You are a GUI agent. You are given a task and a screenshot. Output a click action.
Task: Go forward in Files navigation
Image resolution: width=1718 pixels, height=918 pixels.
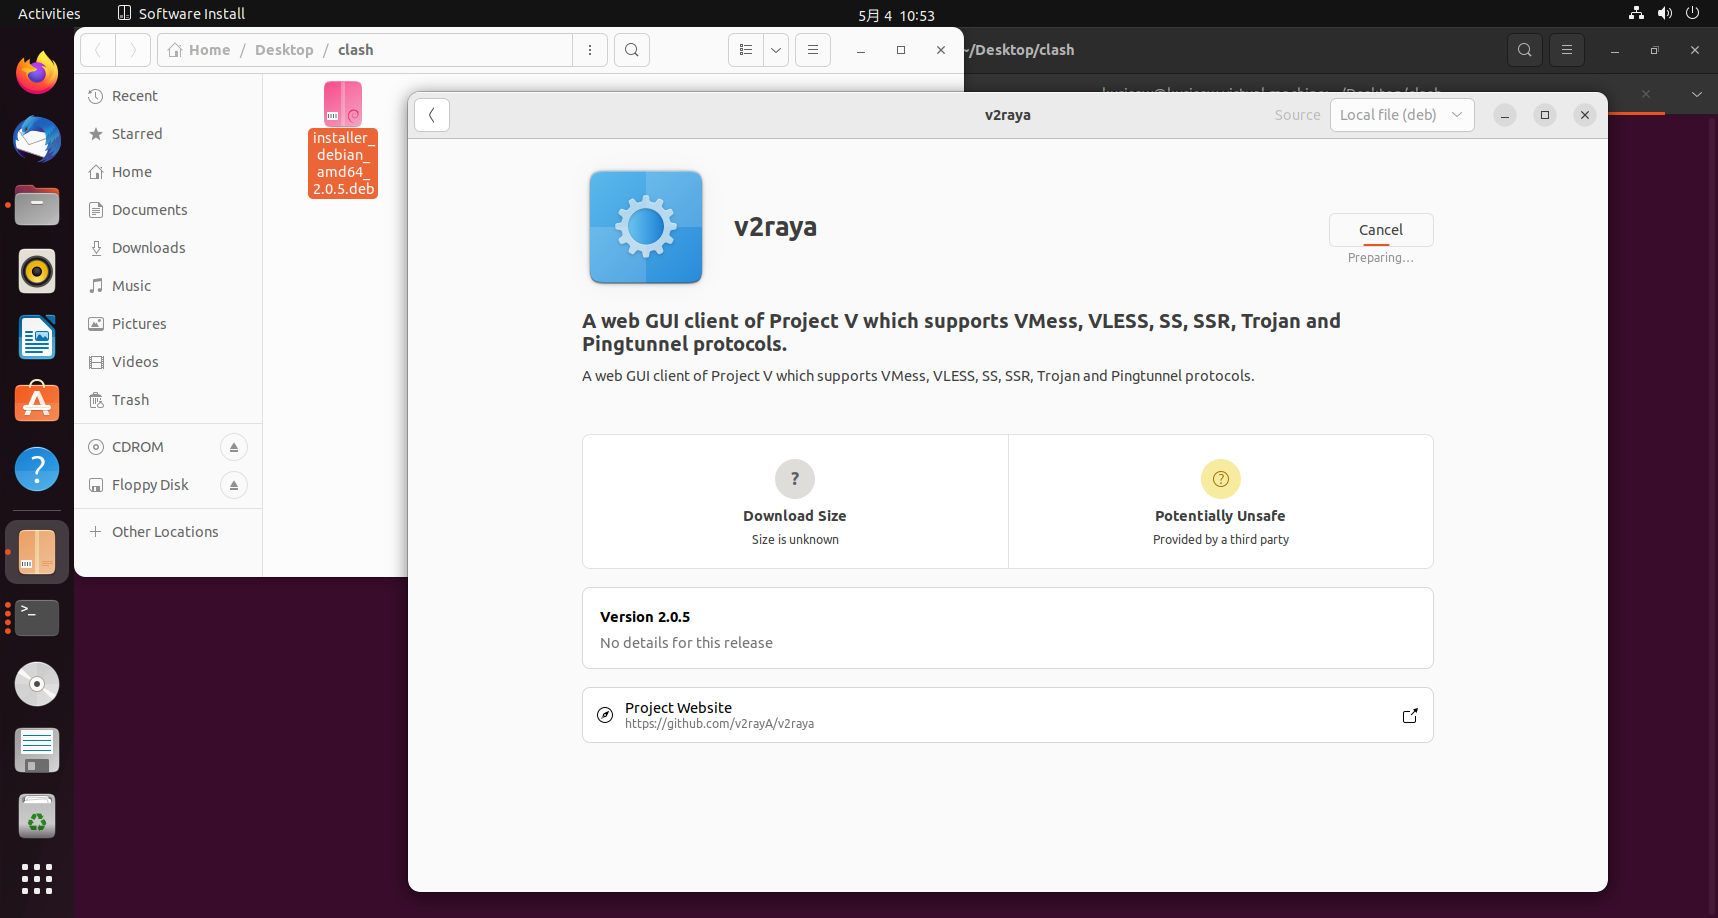click(x=133, y=50)
